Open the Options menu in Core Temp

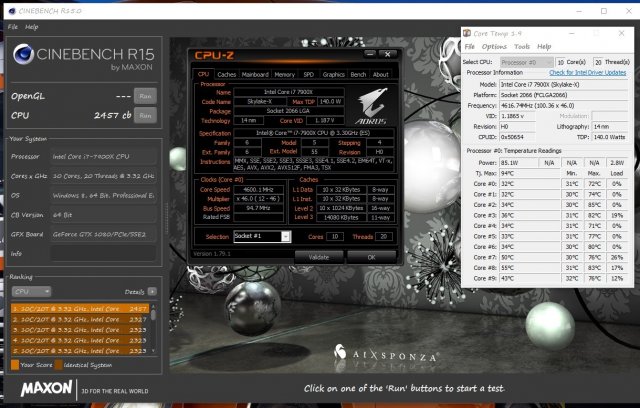click(x=494, y=47)
